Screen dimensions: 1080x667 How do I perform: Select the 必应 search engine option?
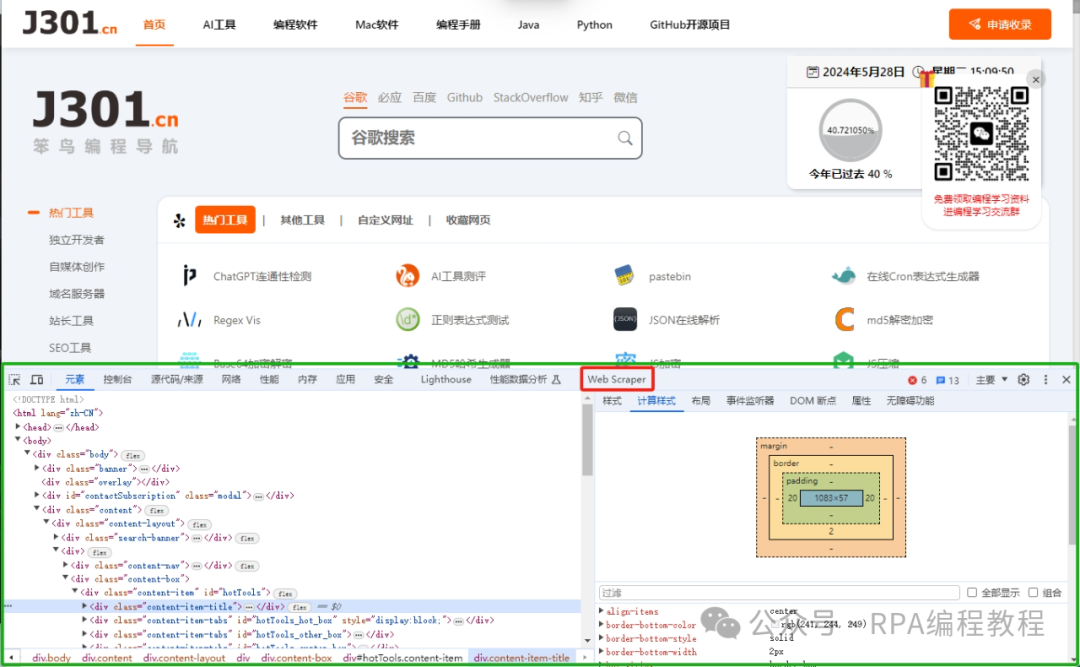pos(390,97)
